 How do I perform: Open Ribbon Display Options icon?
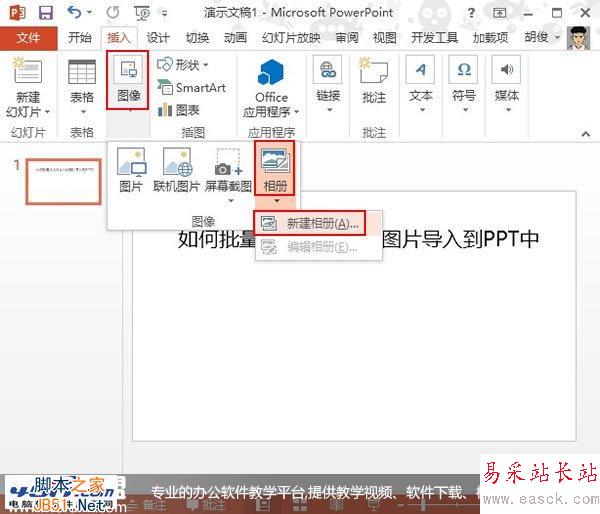pos(499,13)
